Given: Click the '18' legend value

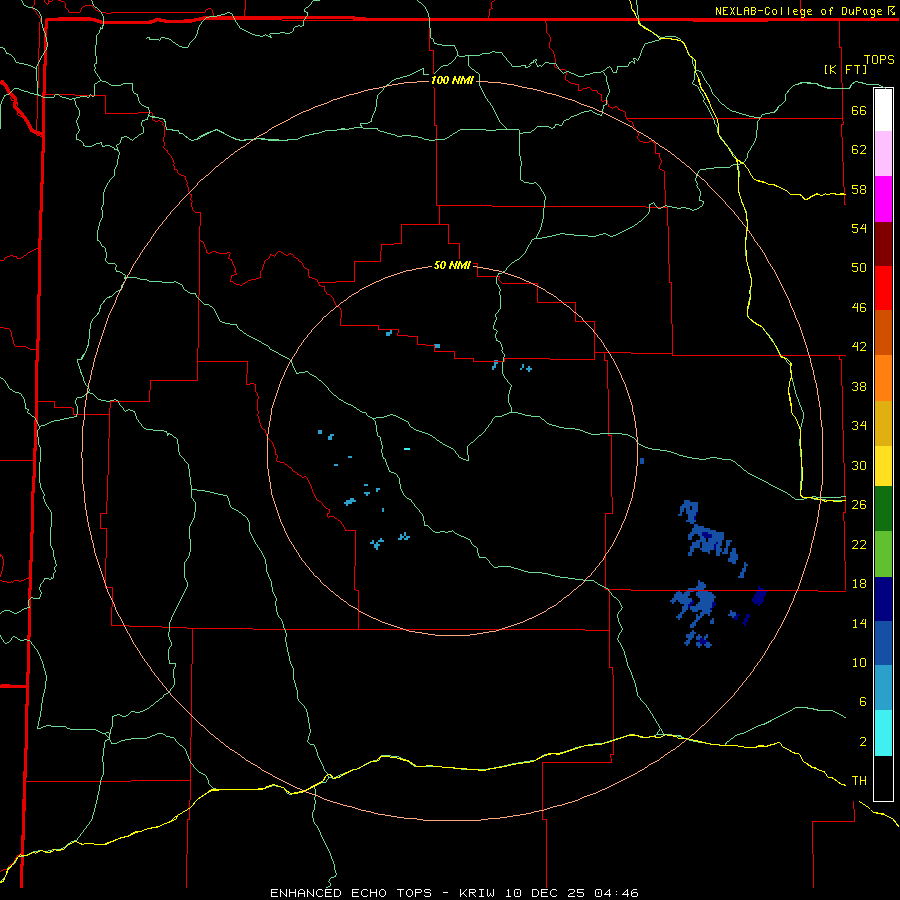Looking at the screenshot, I should (859, 584).
